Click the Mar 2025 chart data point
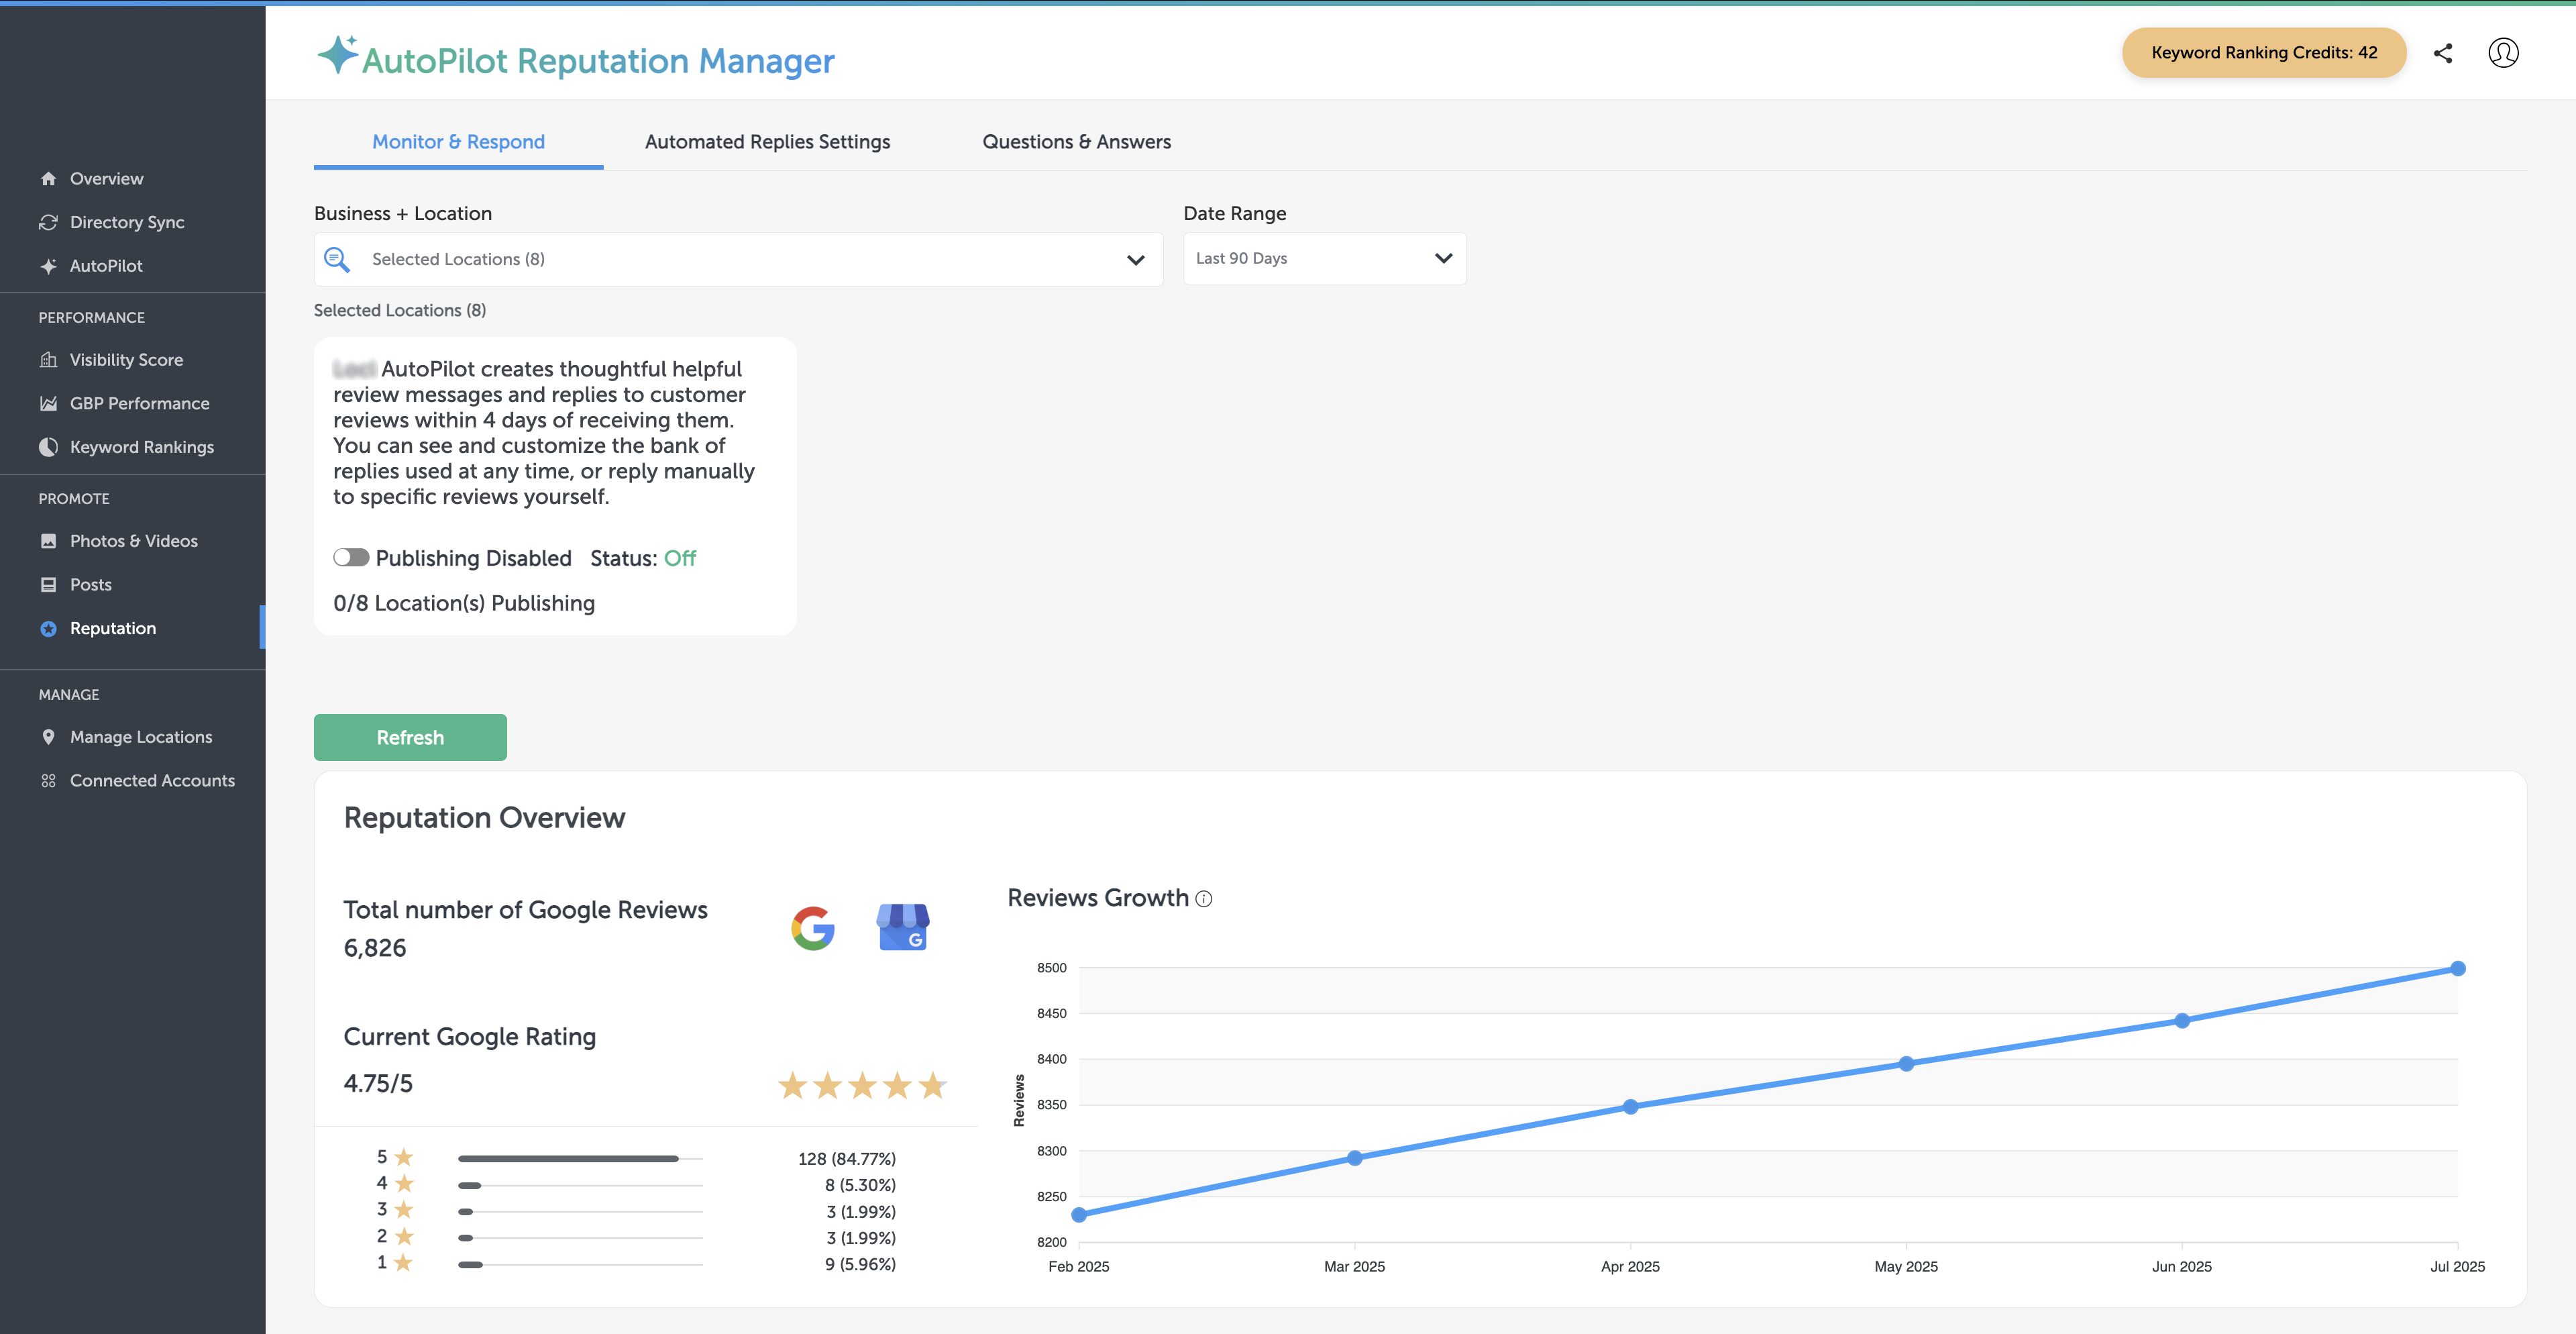This screenshot has width=2576, height=1334. point(1355,1158)
